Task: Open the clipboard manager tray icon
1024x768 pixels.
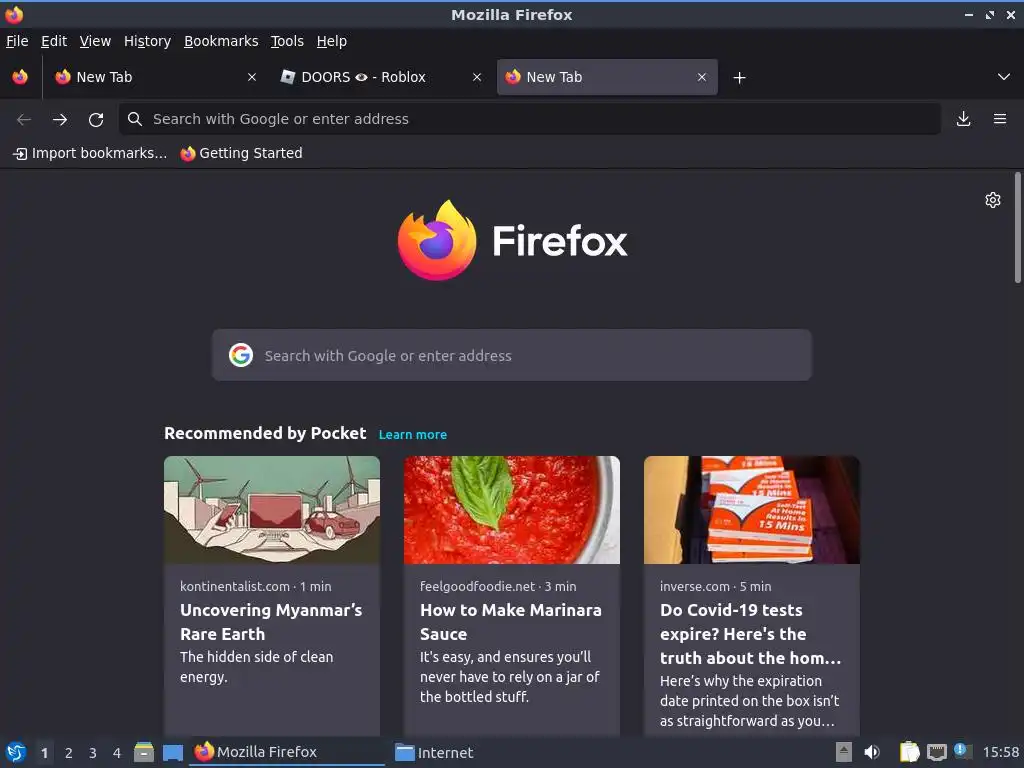Action: (x=909, y=752)
